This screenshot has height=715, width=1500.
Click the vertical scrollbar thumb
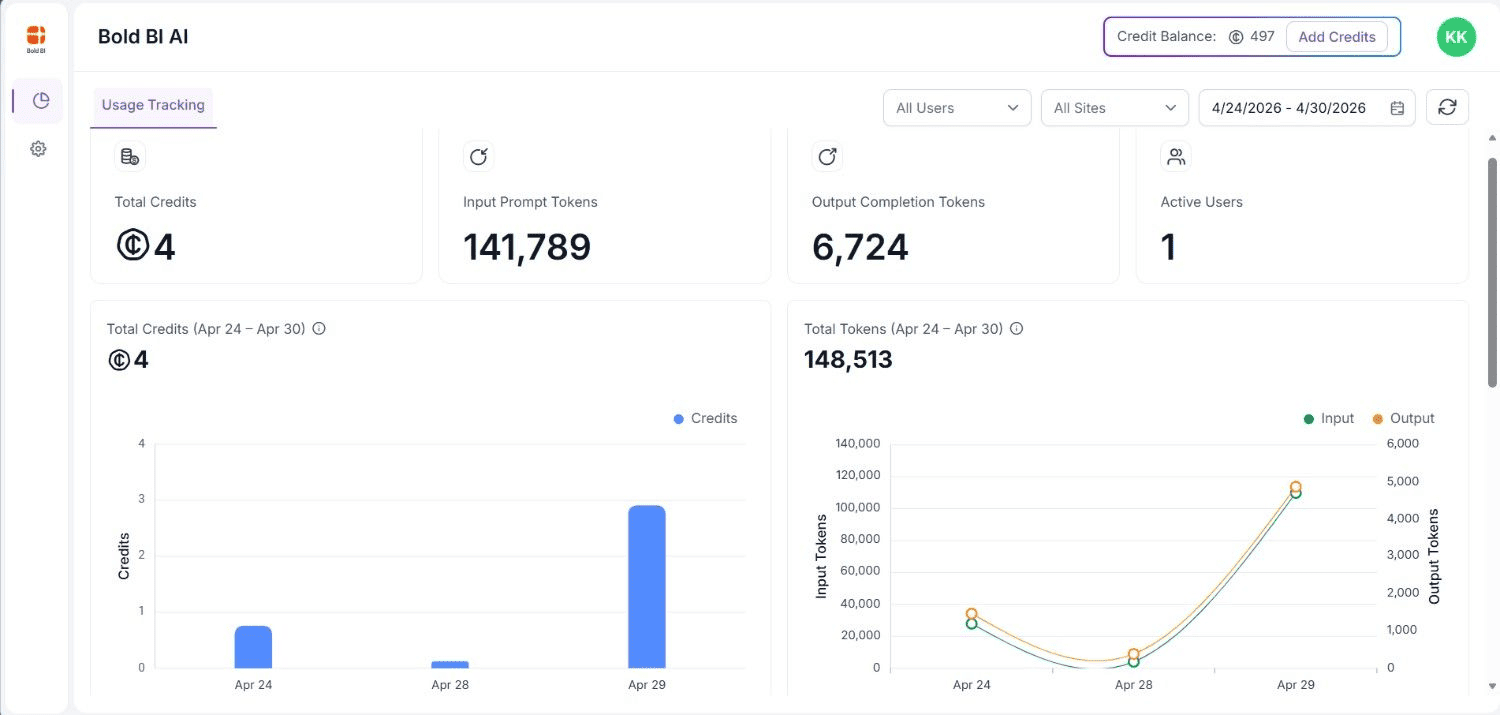pos(1493,272)
